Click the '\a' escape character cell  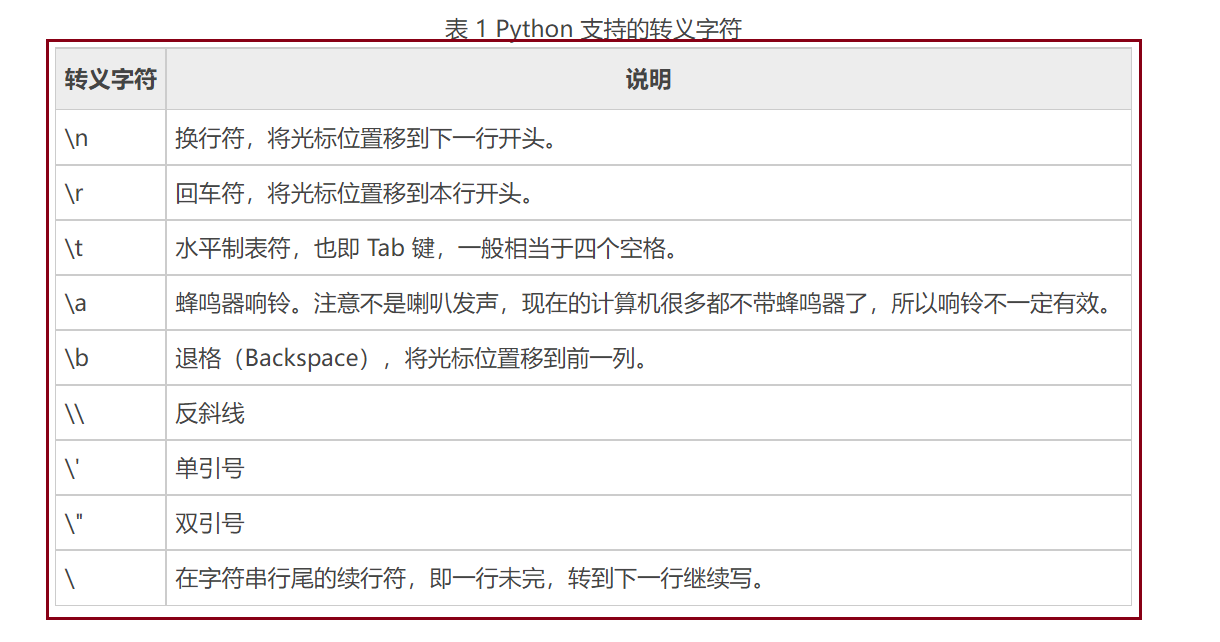[111, 303]
